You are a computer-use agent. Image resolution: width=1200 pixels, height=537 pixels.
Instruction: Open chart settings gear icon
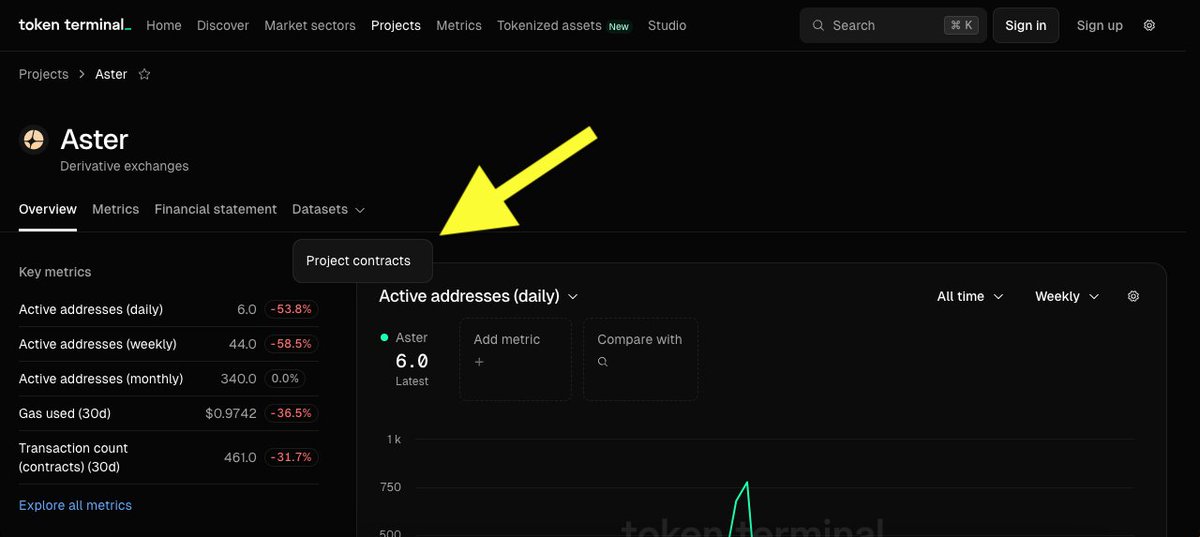click(1133, 296)
